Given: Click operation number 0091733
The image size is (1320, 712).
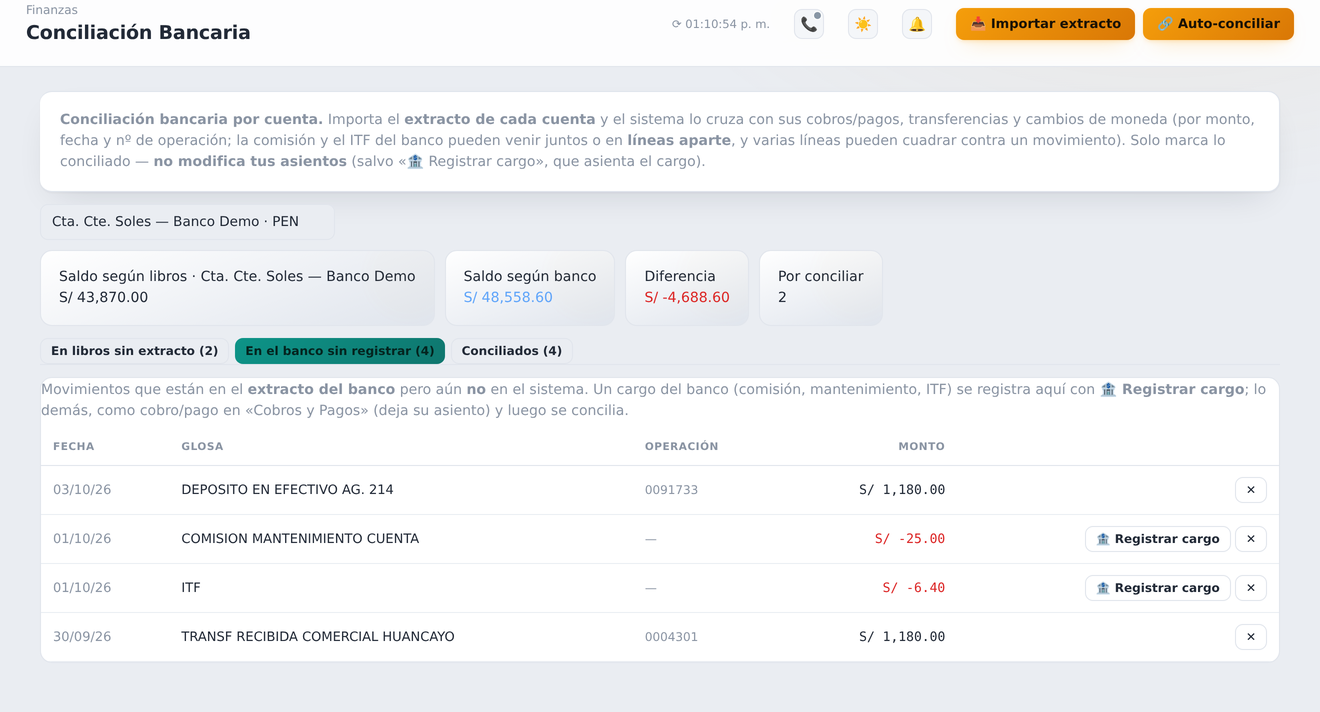Looking at the screenshot, I should 672,490.
